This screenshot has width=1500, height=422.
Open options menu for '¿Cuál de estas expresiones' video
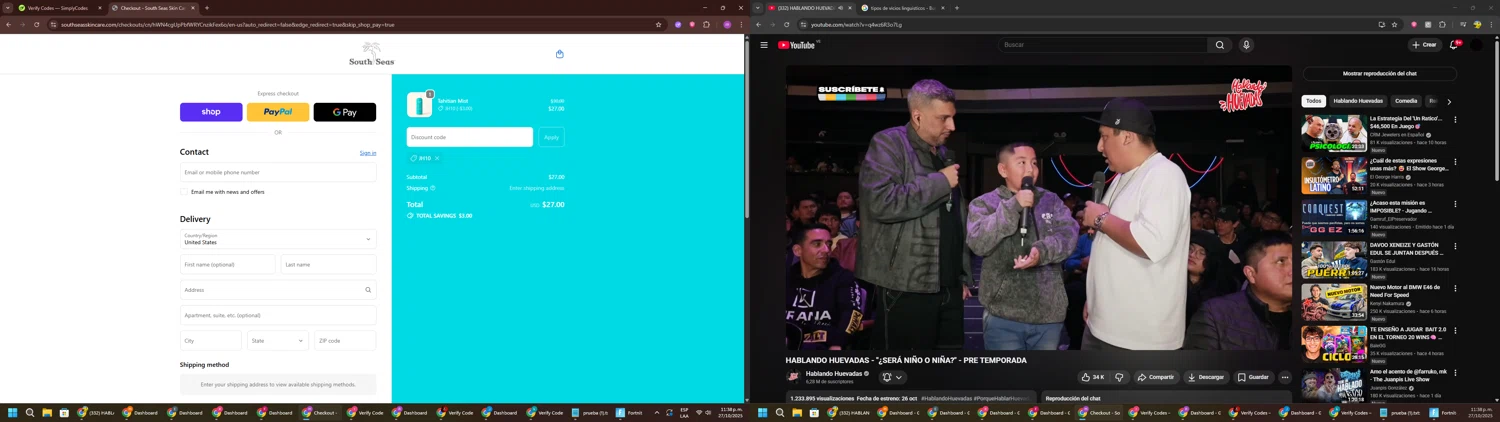pos(1455,162)
